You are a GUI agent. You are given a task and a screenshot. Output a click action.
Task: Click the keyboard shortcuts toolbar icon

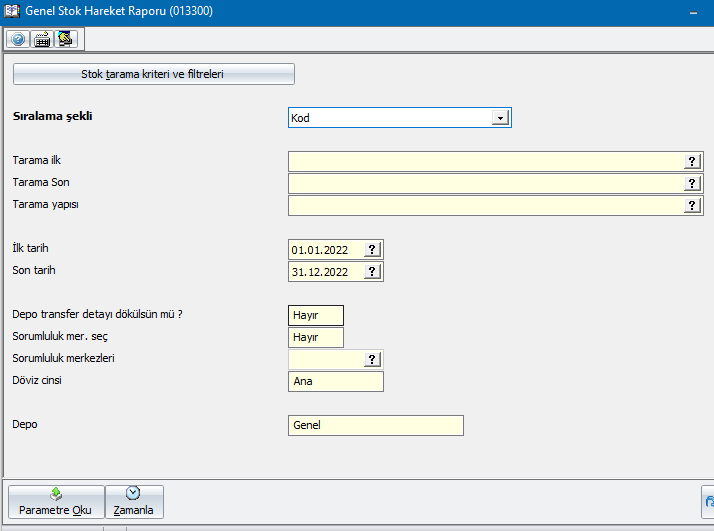point(43,39)
